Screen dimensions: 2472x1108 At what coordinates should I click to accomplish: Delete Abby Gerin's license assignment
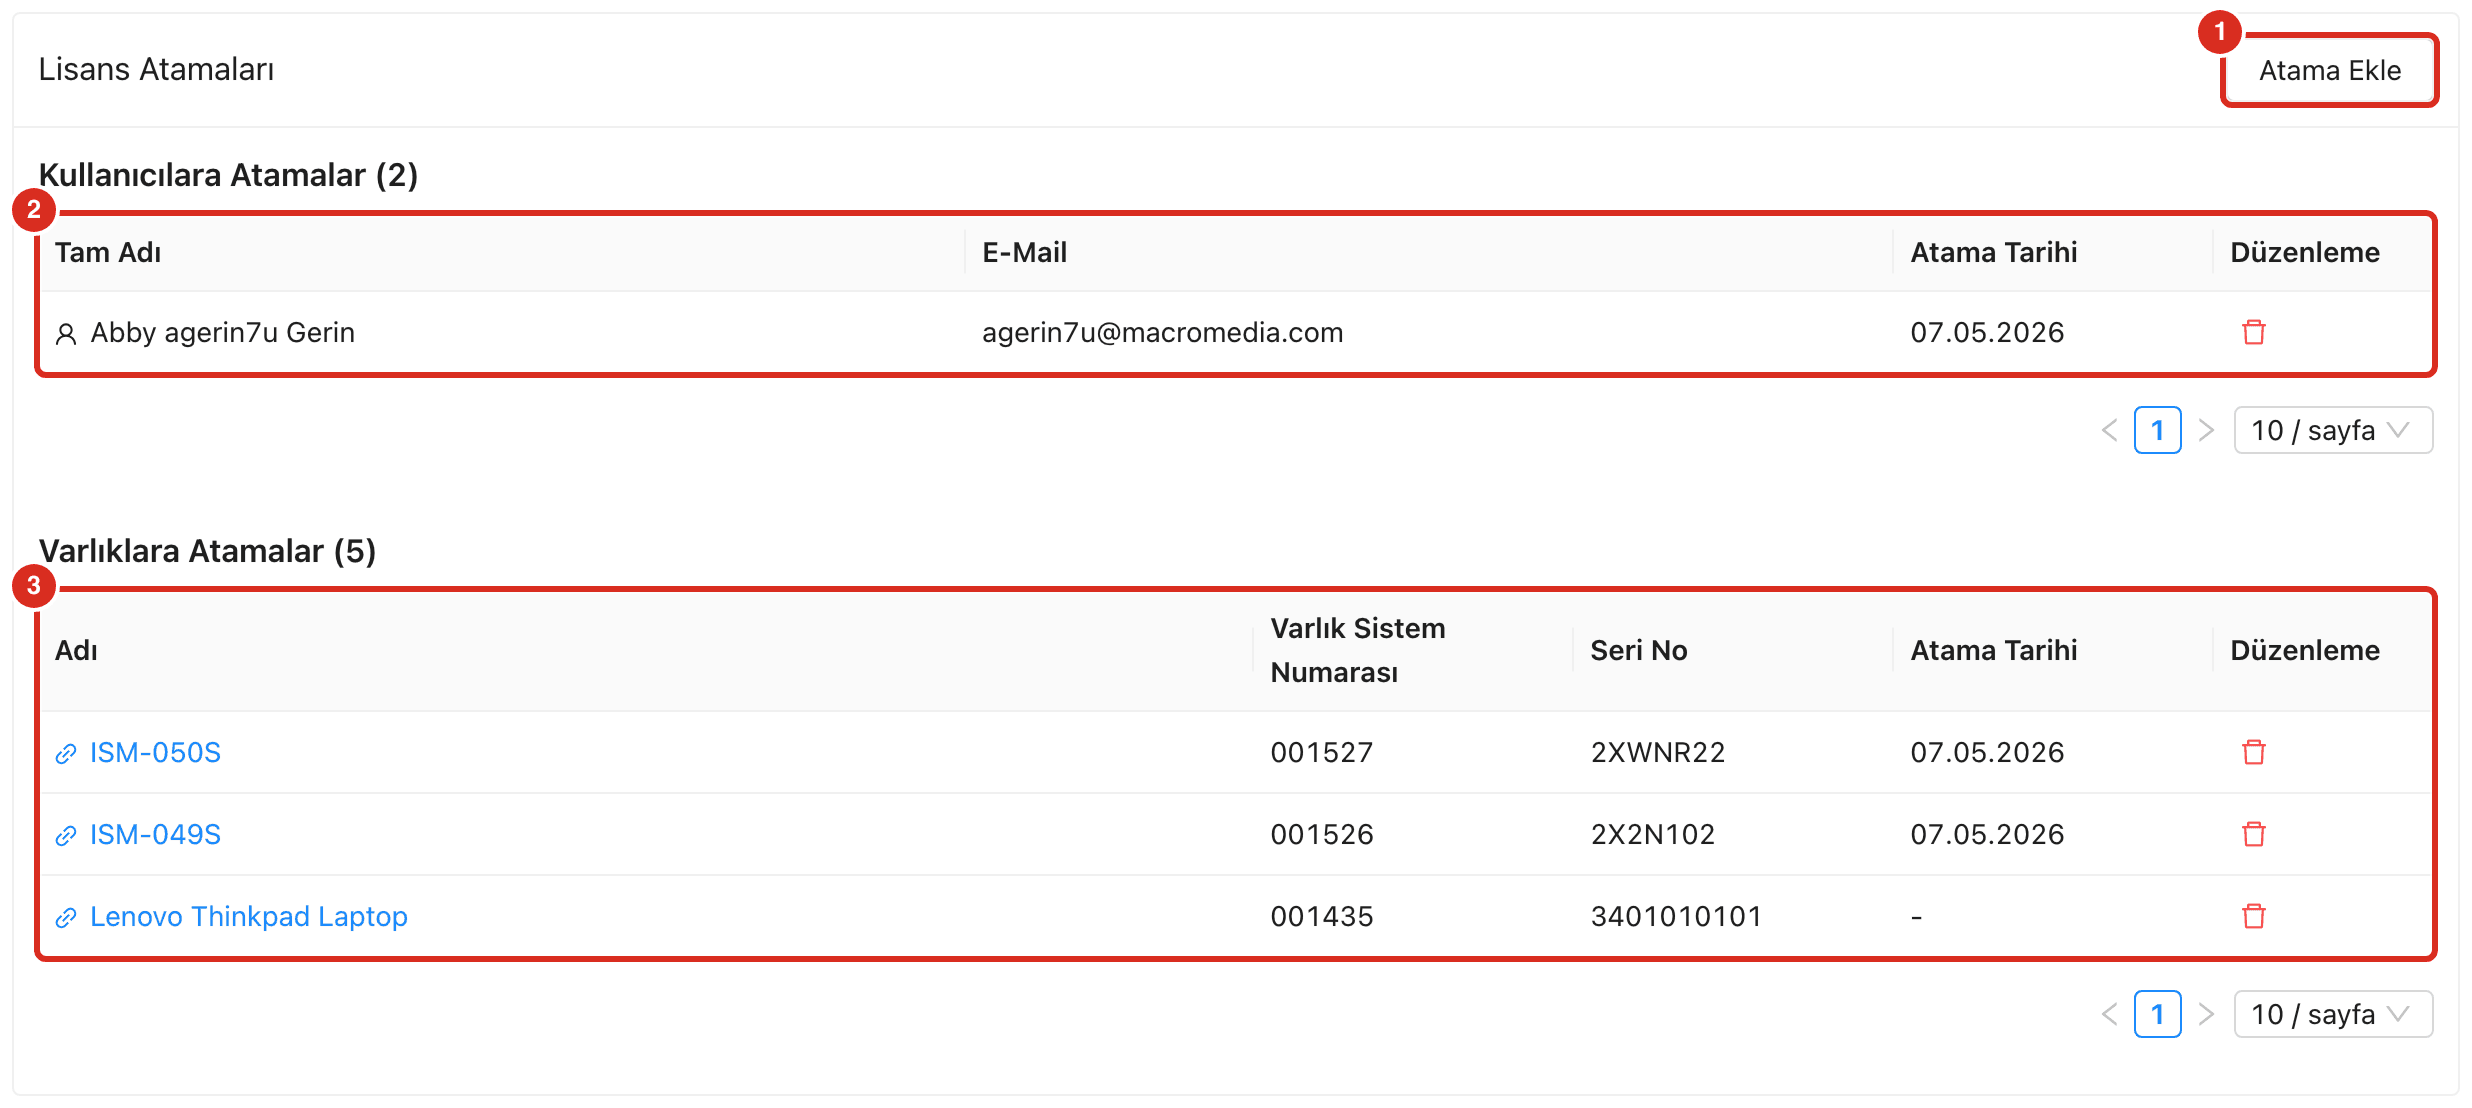(x=2253, y=332)
